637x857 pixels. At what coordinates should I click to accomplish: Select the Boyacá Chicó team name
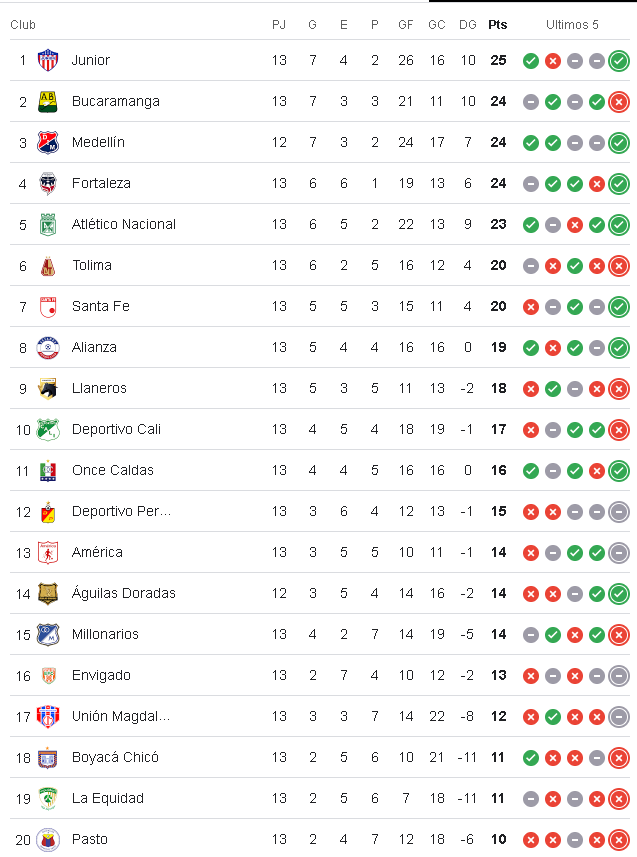[115, 757]
